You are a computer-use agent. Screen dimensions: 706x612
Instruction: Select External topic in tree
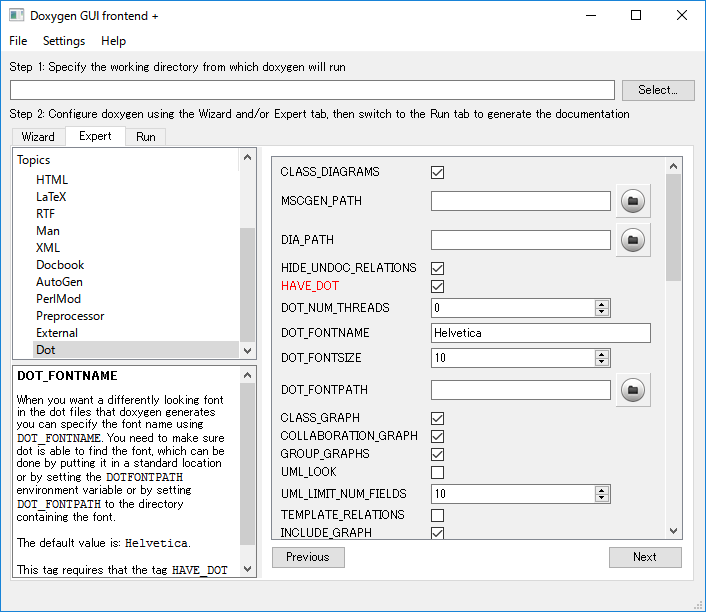pyautogui.click(x=57, y=333)
